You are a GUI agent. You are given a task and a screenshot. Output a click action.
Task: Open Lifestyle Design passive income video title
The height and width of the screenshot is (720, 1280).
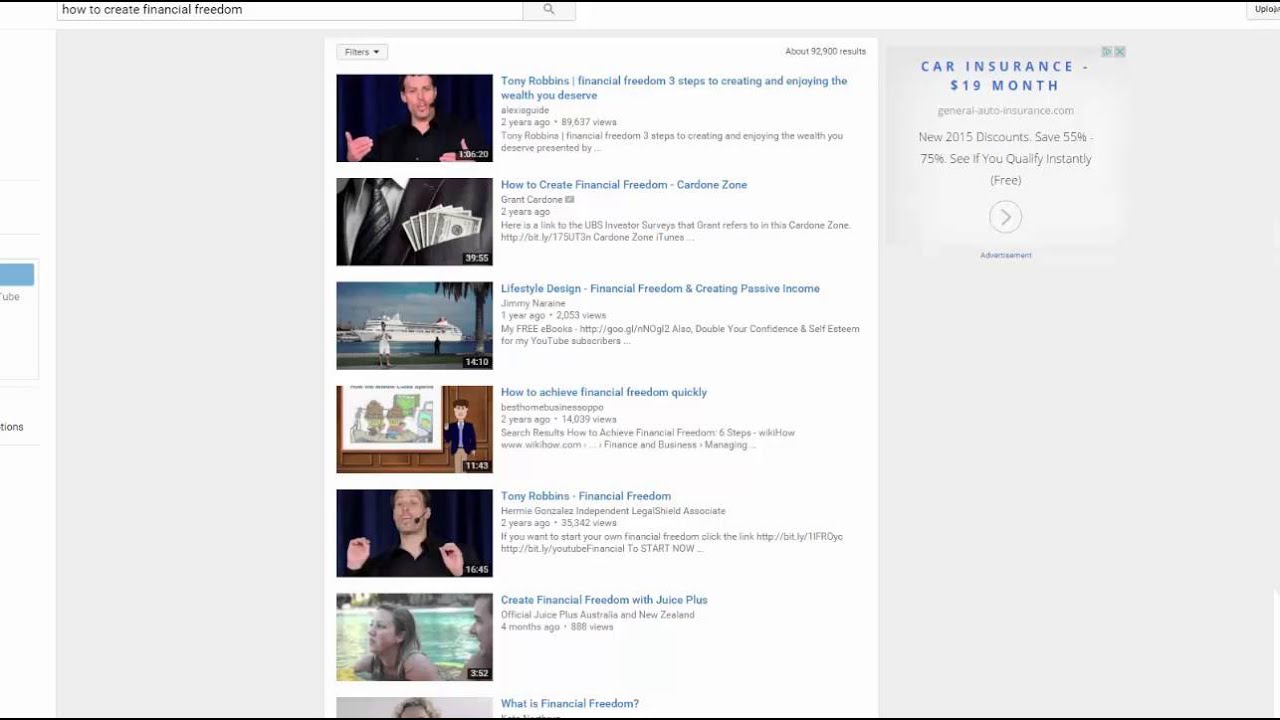pos(660,289)
